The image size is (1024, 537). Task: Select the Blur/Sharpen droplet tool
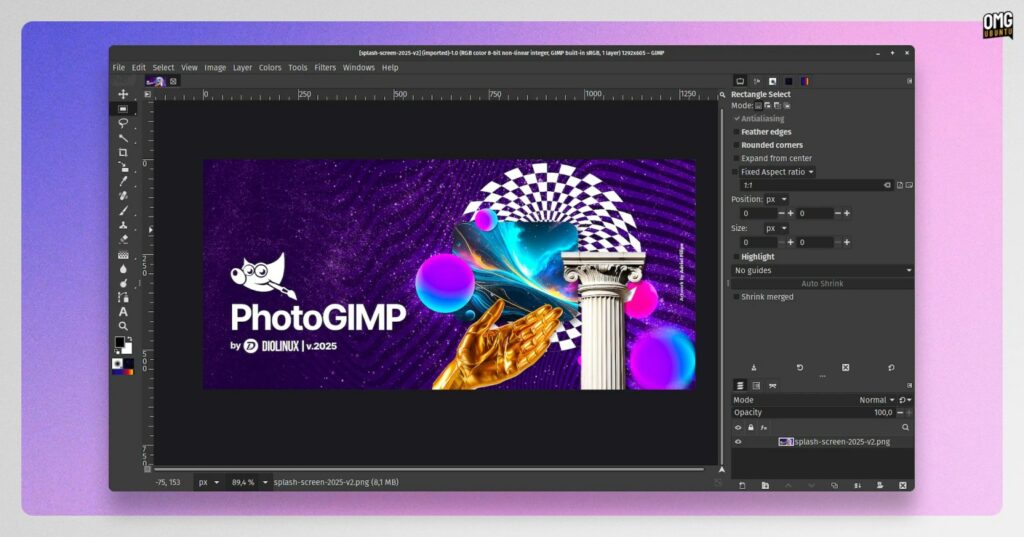123,269
